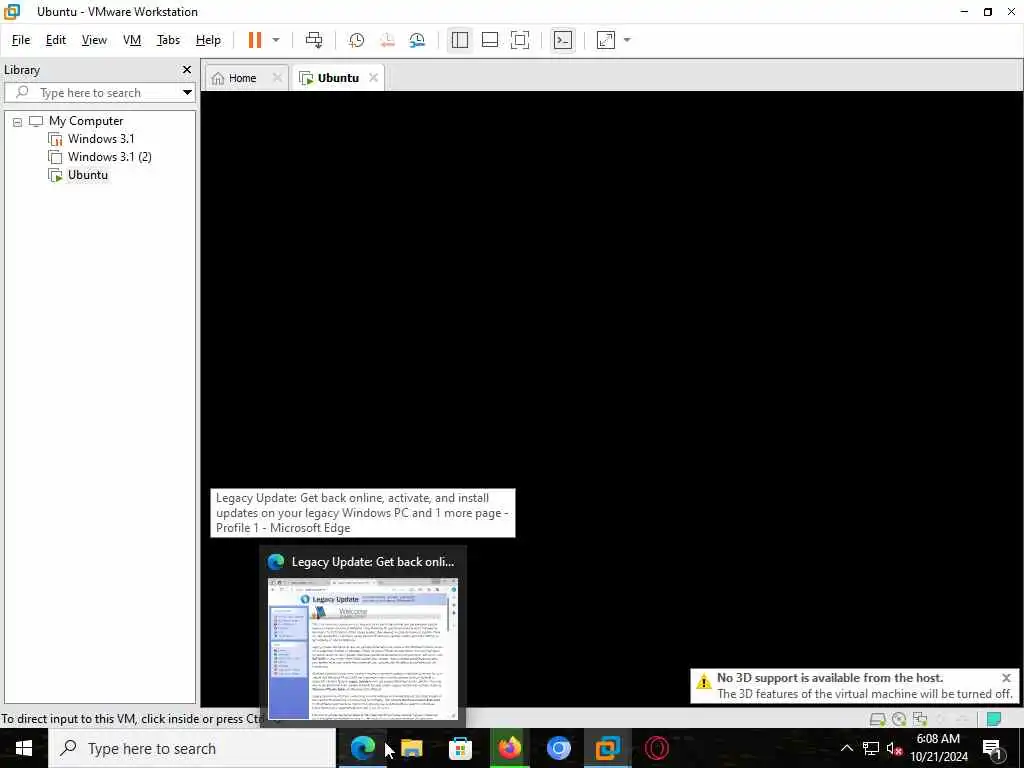Pause the virtual machine with the orange button

[x=255, y=40]
